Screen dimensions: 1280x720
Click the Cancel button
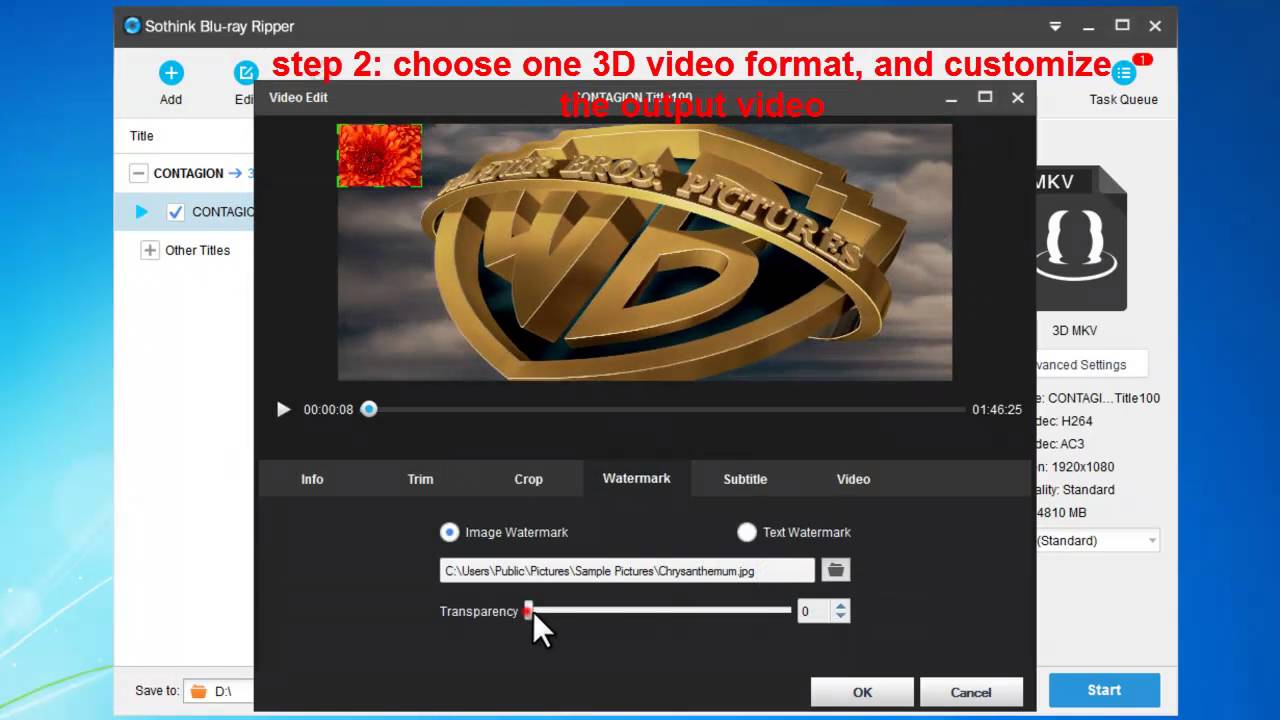coord(971,692)
